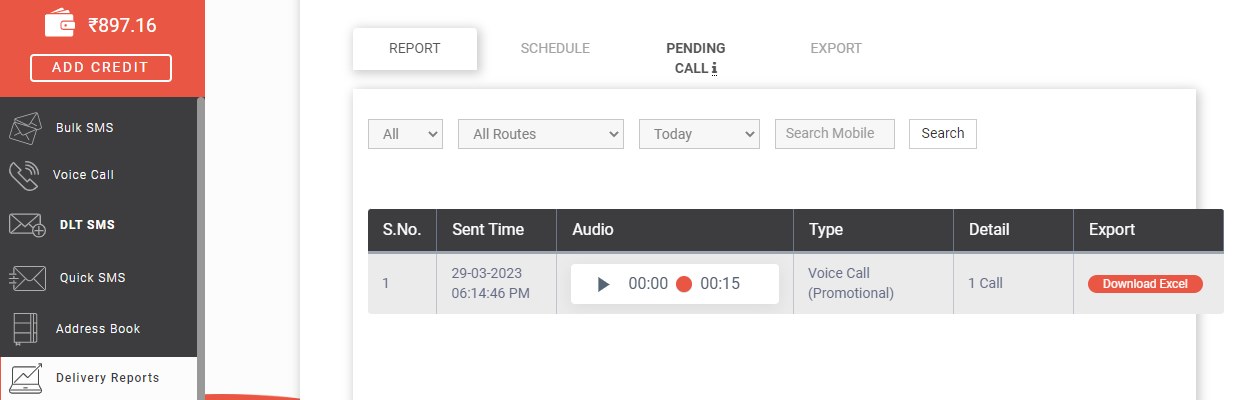Click the Add Credit button
This screenshot has height=400, width=1244.
click(x=101, y=68)
